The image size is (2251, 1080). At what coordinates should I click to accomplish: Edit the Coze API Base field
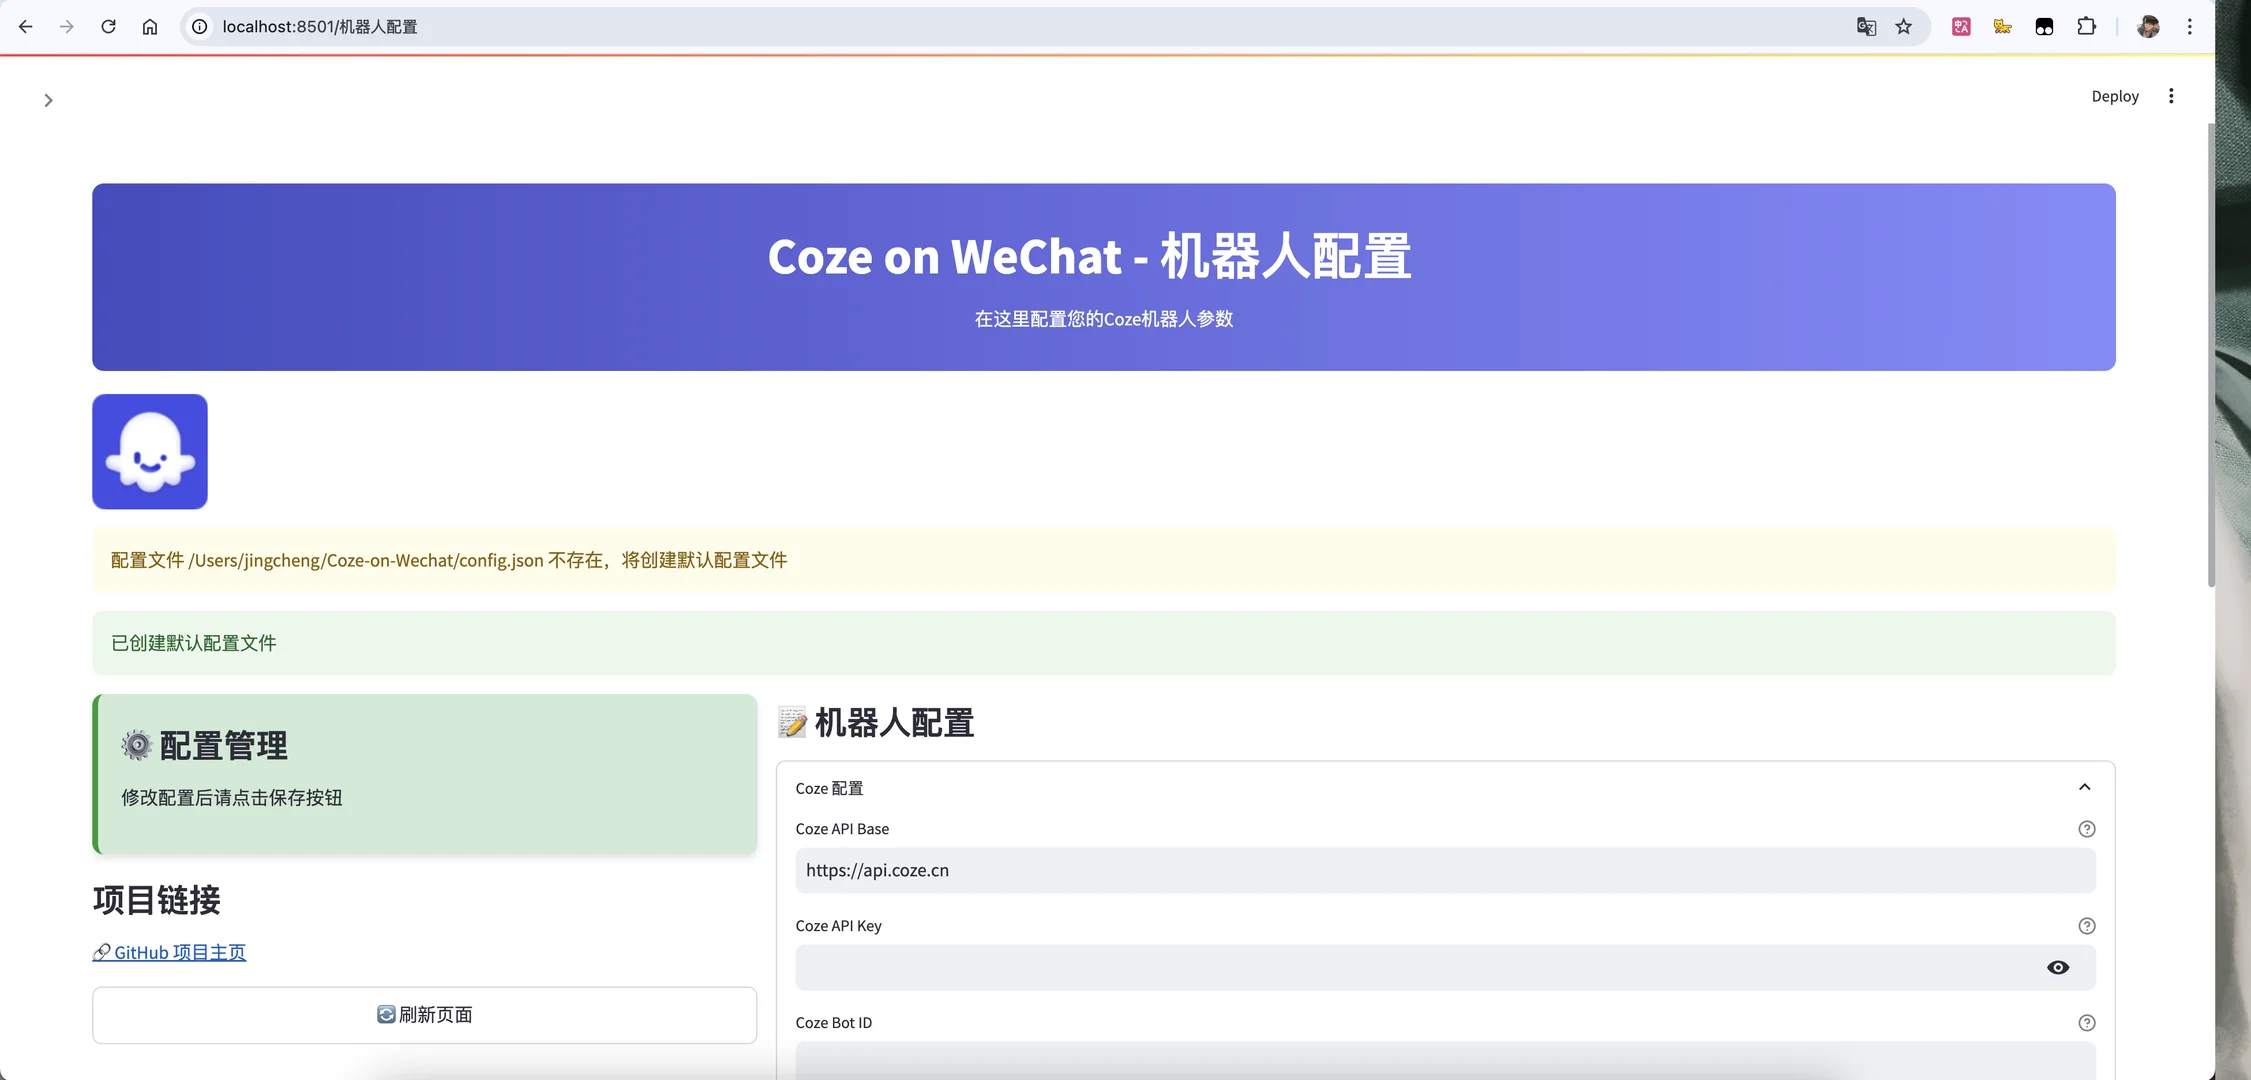point(1445,870)
